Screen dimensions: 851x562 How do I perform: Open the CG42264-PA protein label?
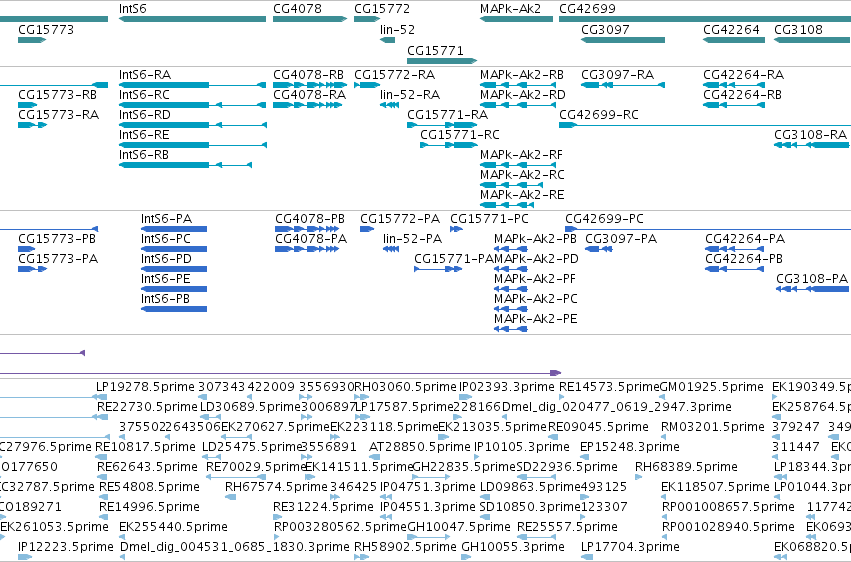(745, 239)
